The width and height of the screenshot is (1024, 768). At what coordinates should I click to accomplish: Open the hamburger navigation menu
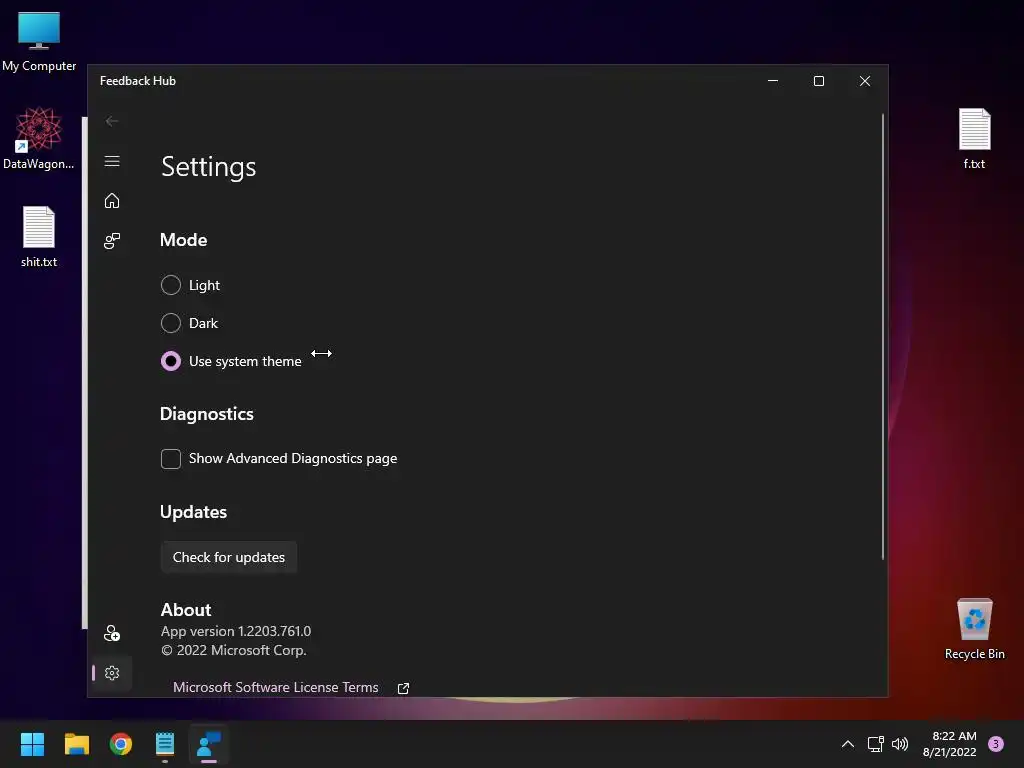click(x=112, y=161)
